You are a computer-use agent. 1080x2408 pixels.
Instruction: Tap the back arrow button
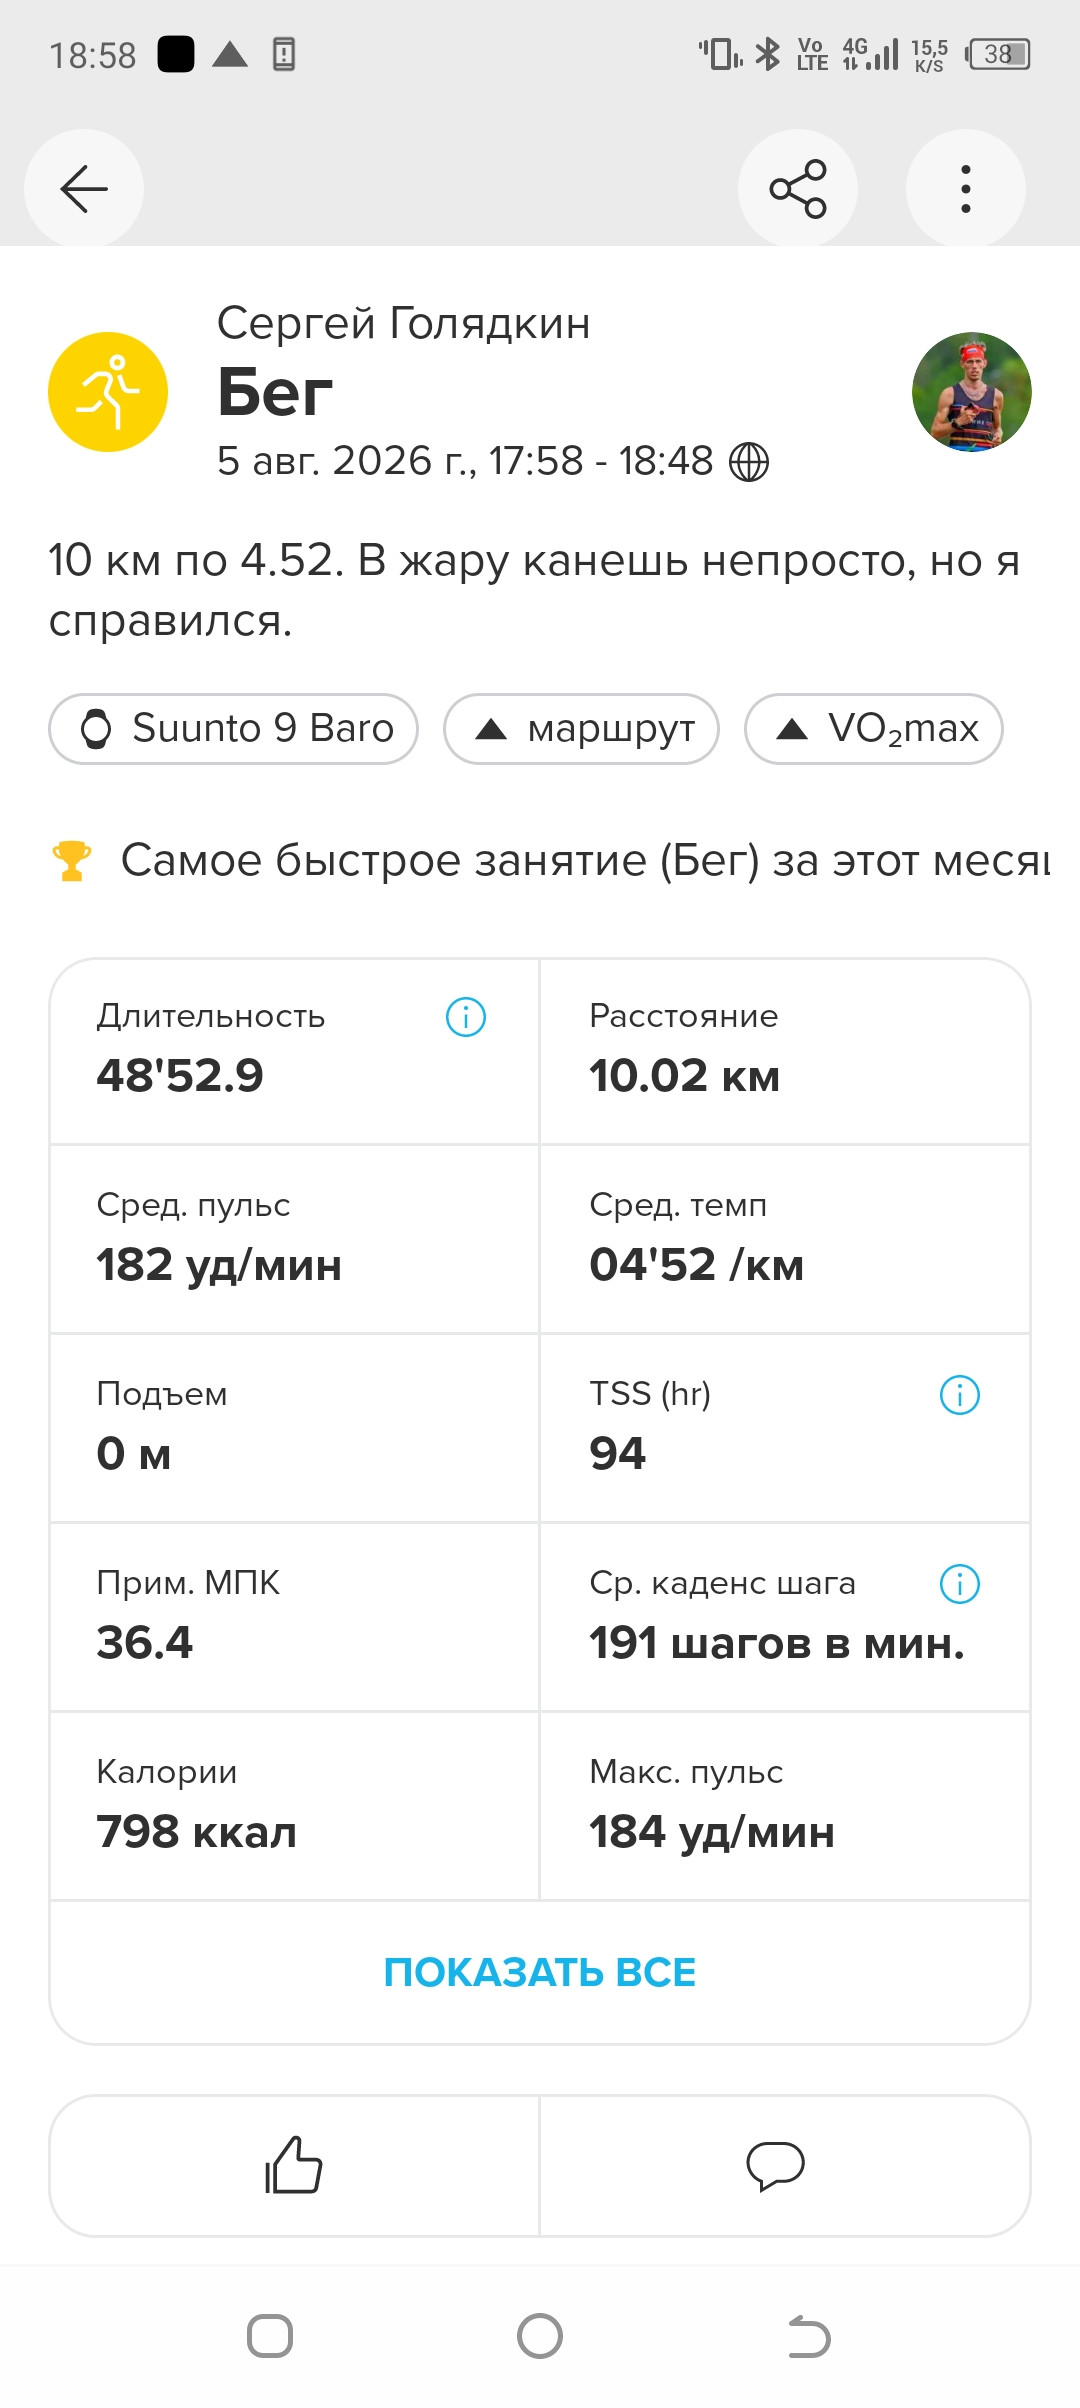tap(84, 188)
